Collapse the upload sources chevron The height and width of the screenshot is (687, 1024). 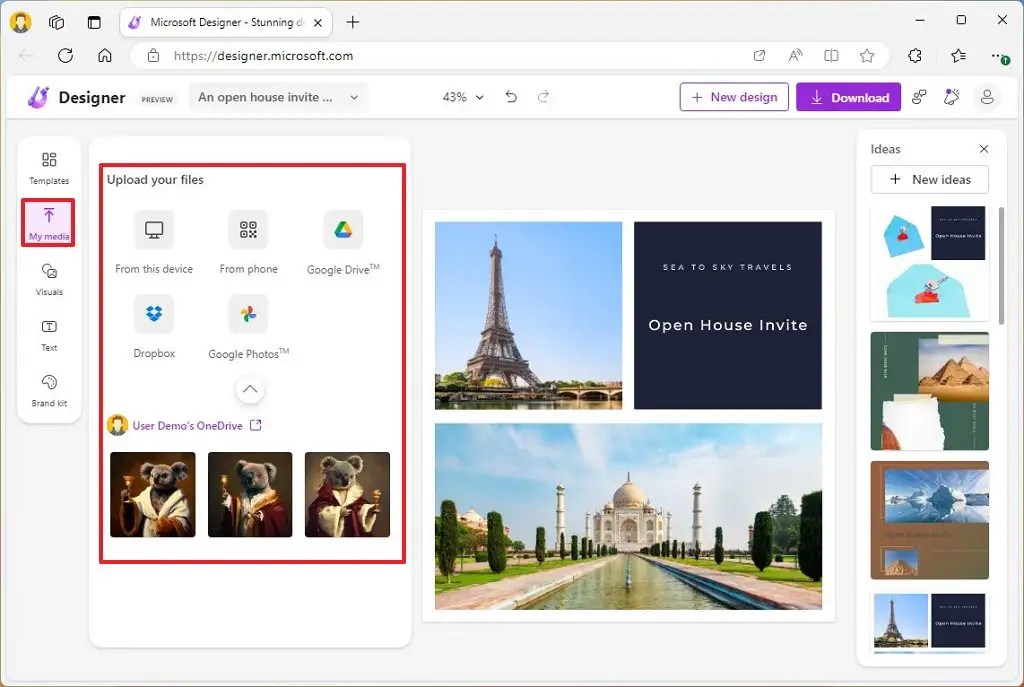click(x=250, y=390)
